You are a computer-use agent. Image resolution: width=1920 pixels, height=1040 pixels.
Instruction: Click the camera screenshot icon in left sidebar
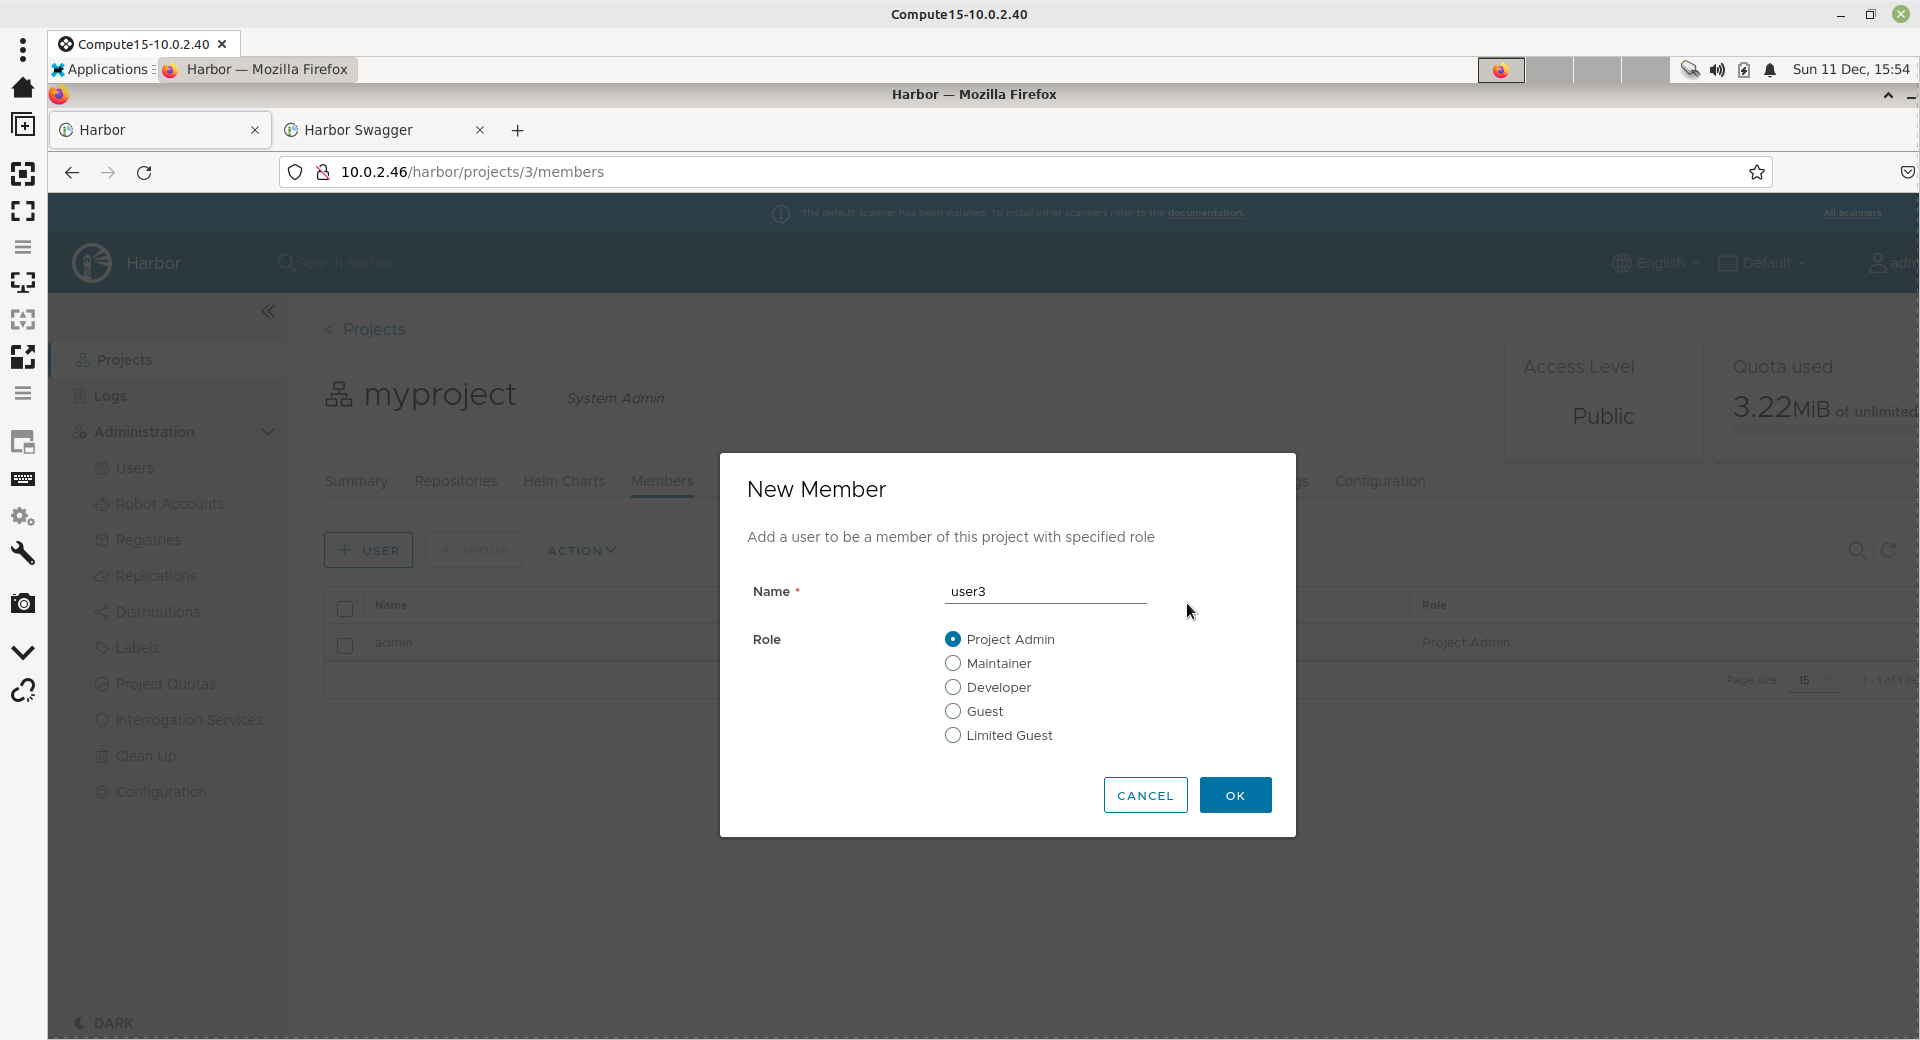23,603
